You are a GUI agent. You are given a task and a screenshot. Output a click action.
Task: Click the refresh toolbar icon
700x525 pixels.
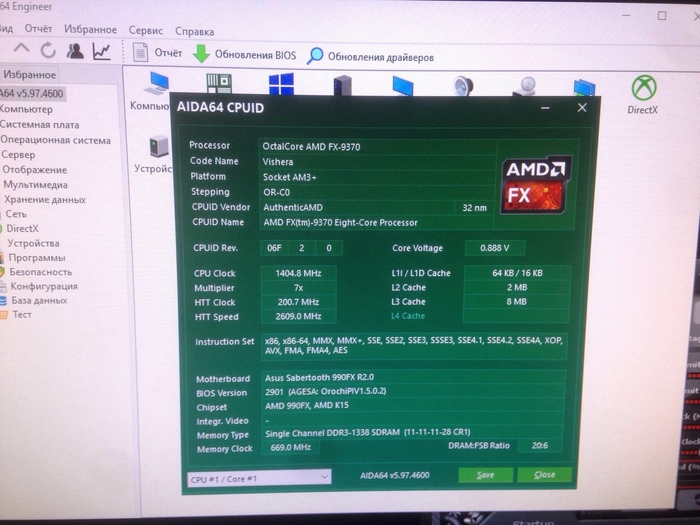pyautogui.click(x=47, y=50)
